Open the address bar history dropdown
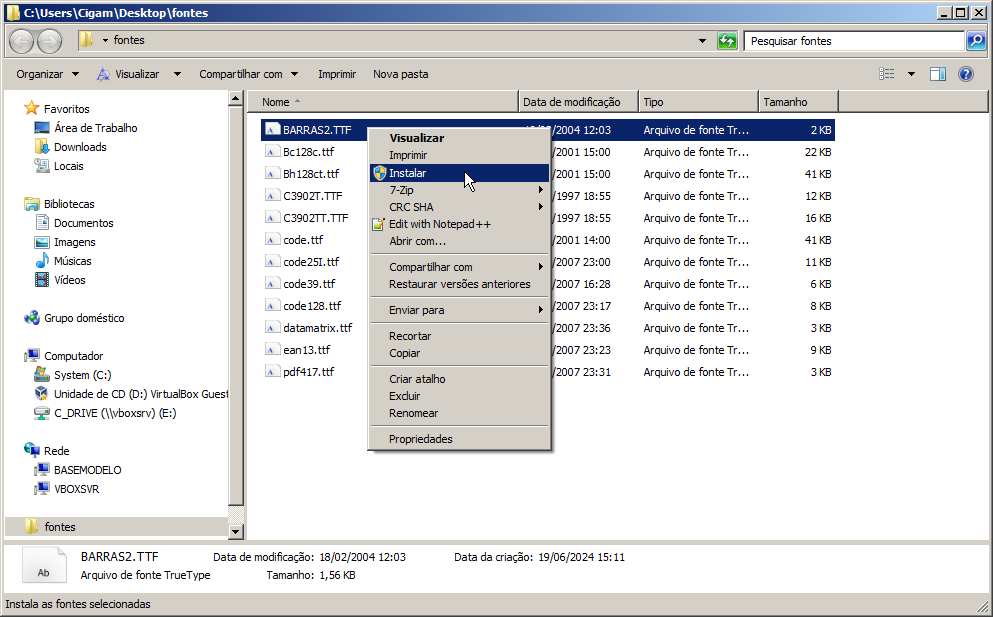 [x=702, y=41]
